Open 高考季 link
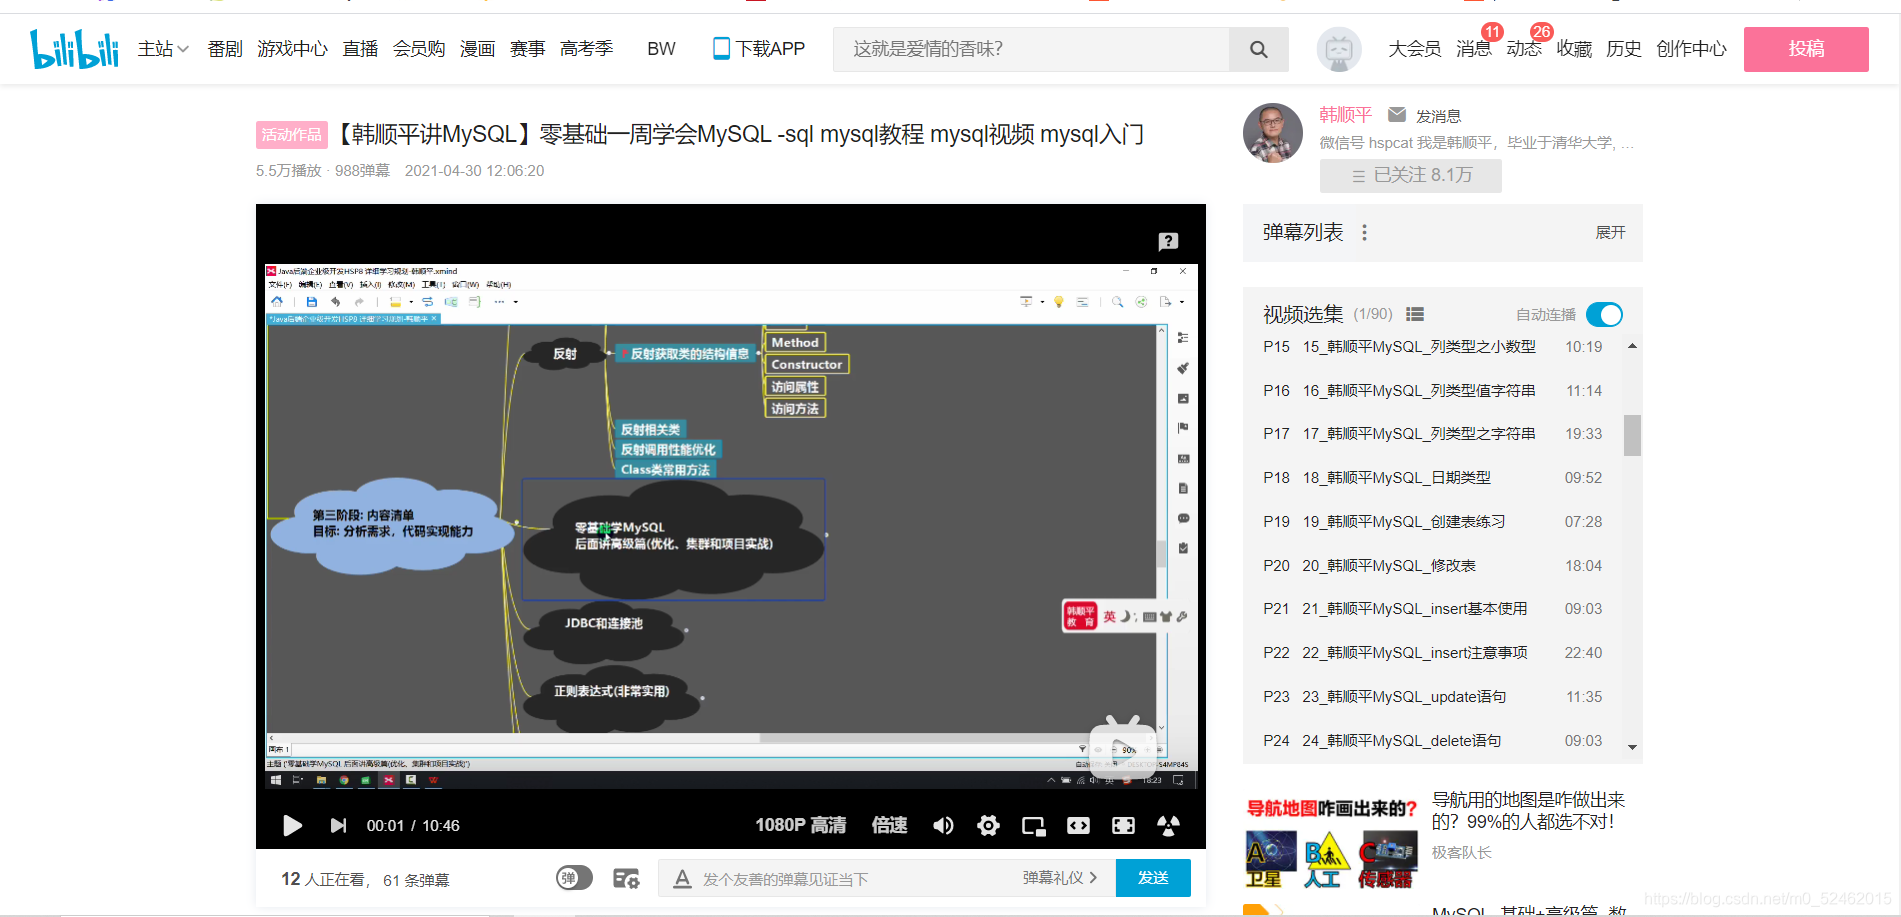The height and width of the screenshot is (917, 1901). pos(586,49)
